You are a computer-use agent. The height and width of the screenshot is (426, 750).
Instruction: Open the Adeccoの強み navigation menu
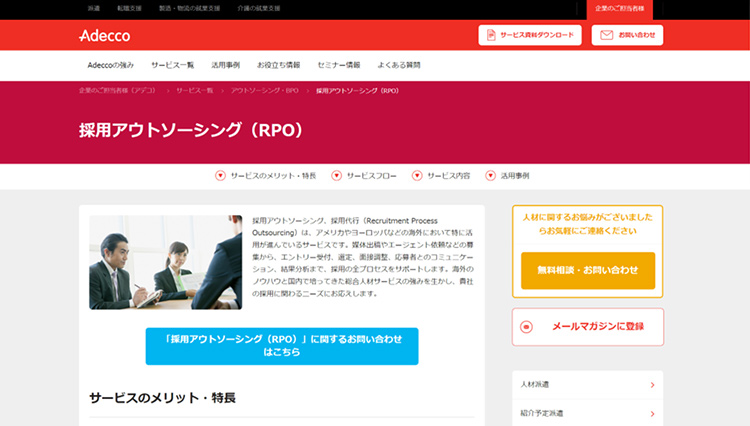tap(111, 65)
